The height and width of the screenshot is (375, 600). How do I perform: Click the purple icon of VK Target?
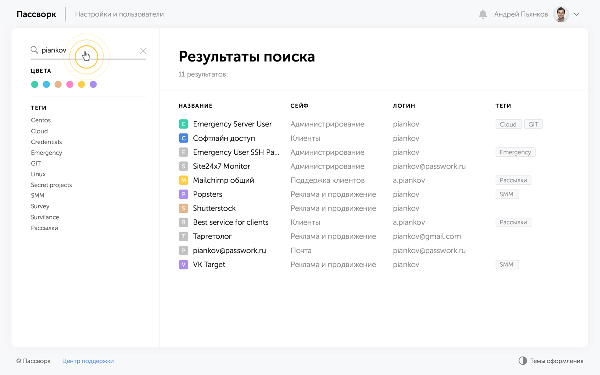click(x=183, y=264)
